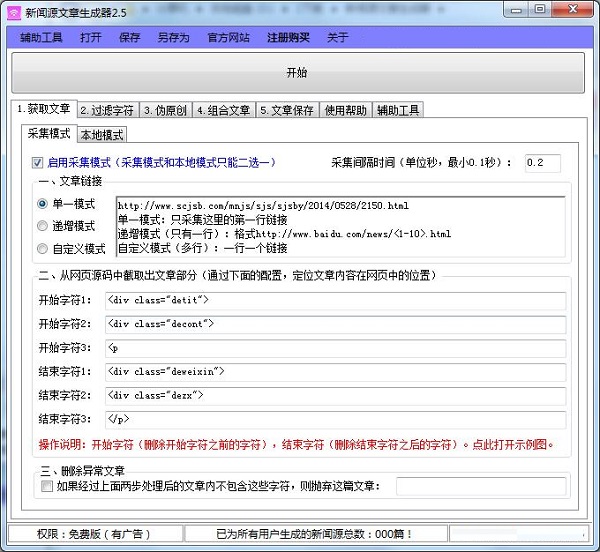Open the 使用帮助 tab
600x552 pixels.
pyautogui.click(x=346, y=111)
